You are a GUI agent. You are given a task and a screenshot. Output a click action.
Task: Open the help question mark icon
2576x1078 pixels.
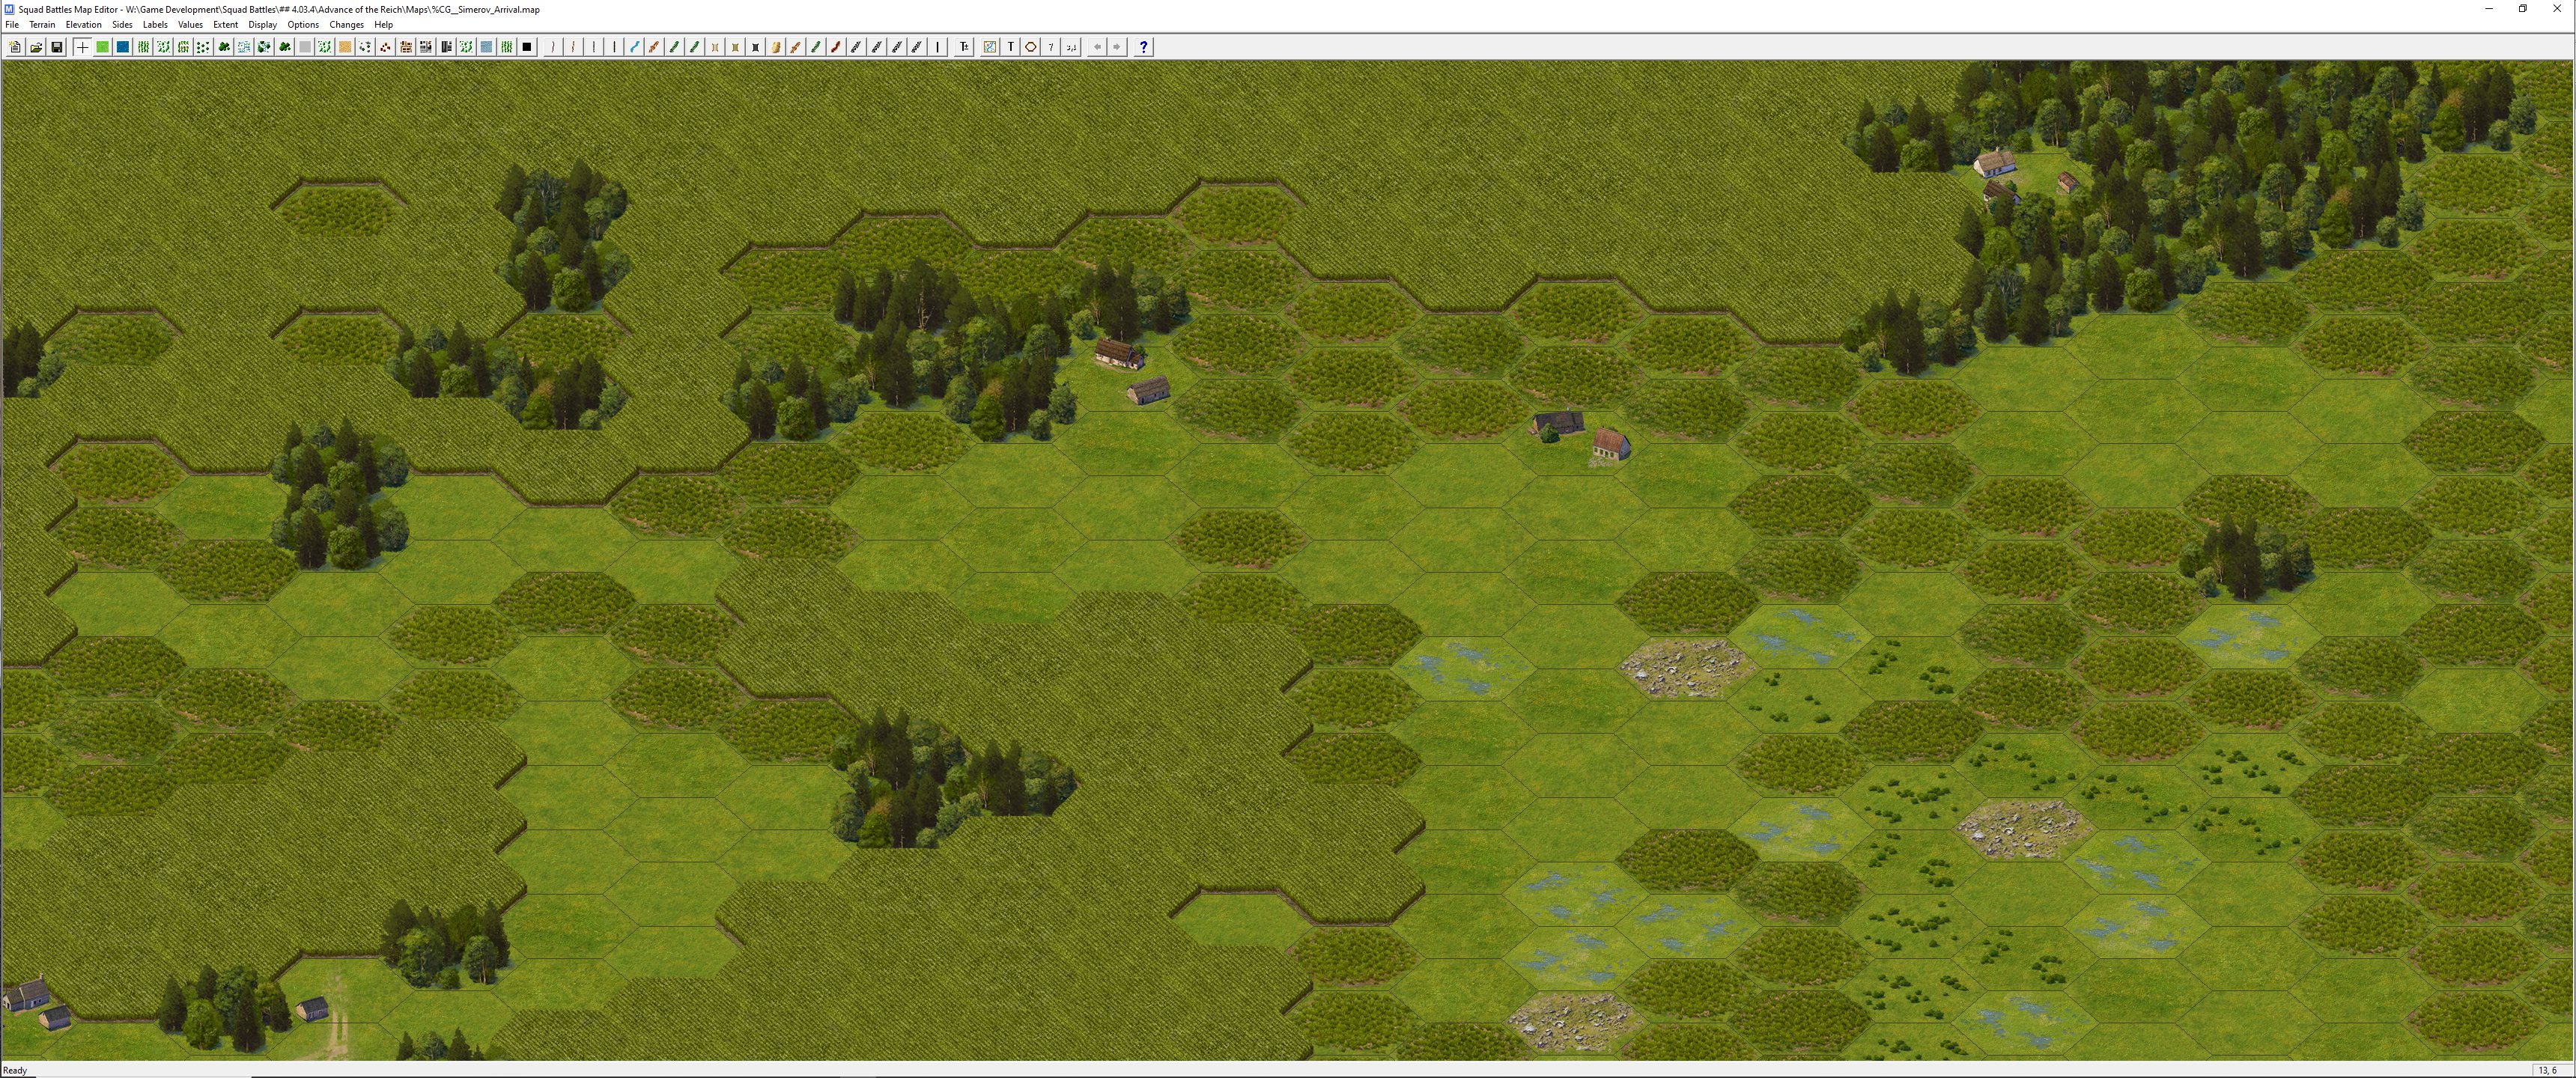[x=1143, y=47]
